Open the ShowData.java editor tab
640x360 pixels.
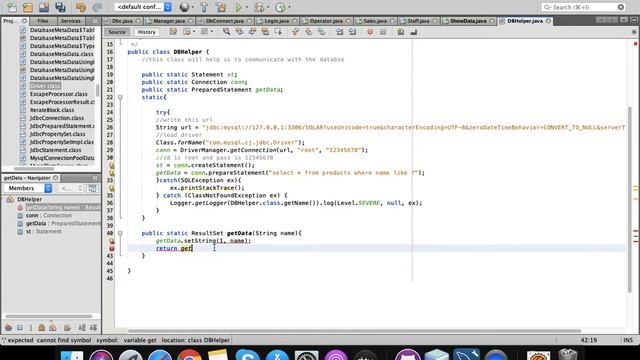tap(468, 21)
